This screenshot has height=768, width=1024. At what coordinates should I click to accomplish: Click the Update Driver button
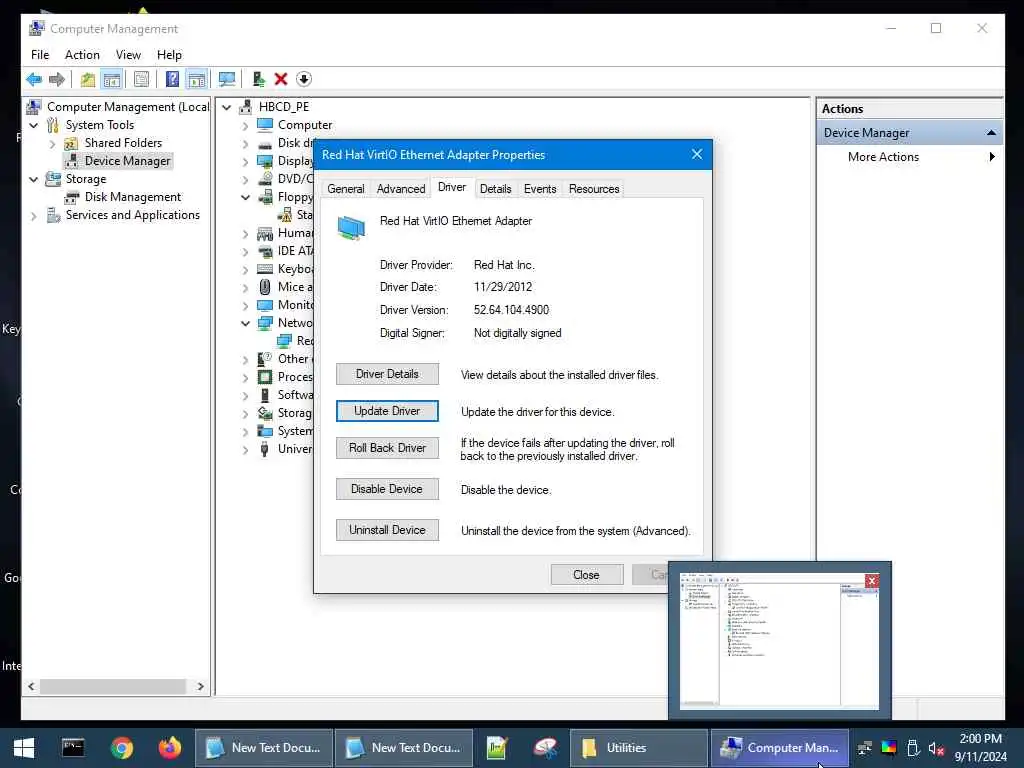tap(387, 411)
